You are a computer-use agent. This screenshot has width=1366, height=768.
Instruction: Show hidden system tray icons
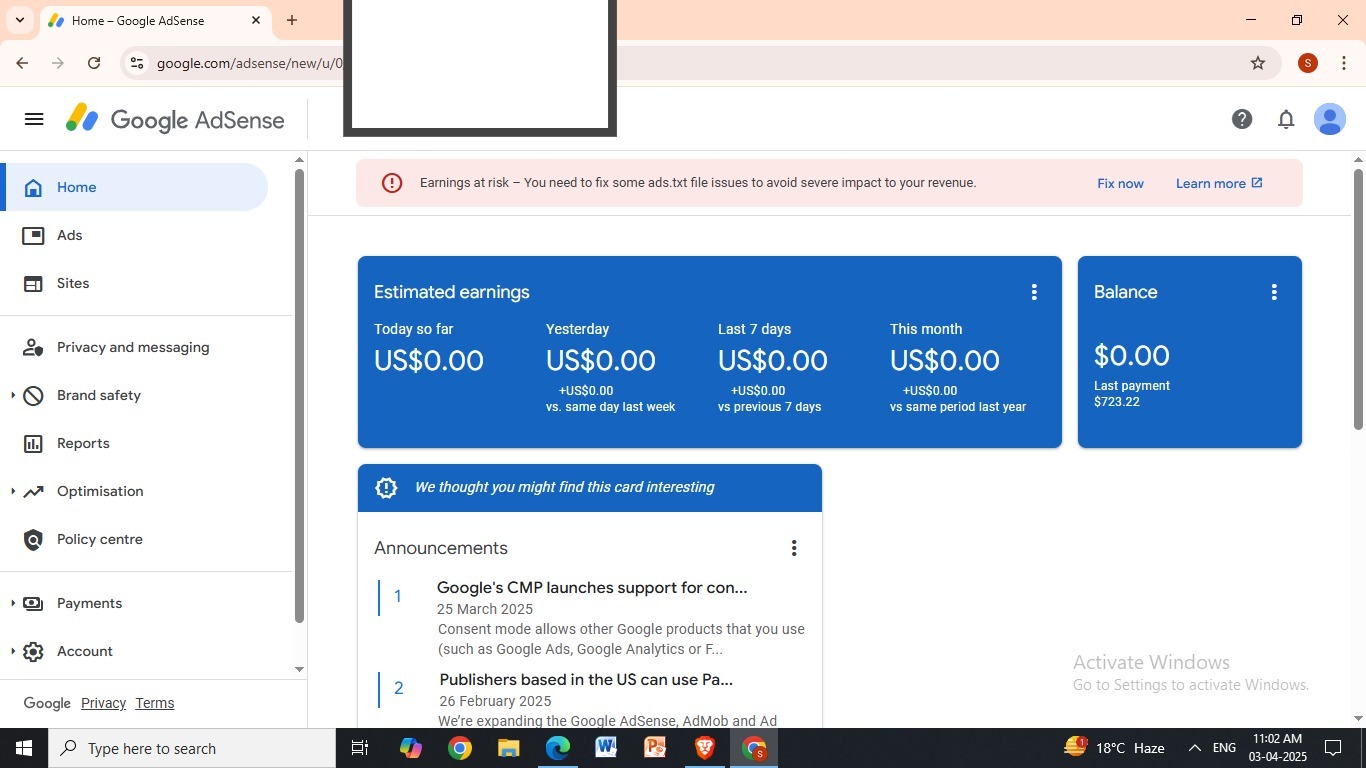(x=1194, y=748)
